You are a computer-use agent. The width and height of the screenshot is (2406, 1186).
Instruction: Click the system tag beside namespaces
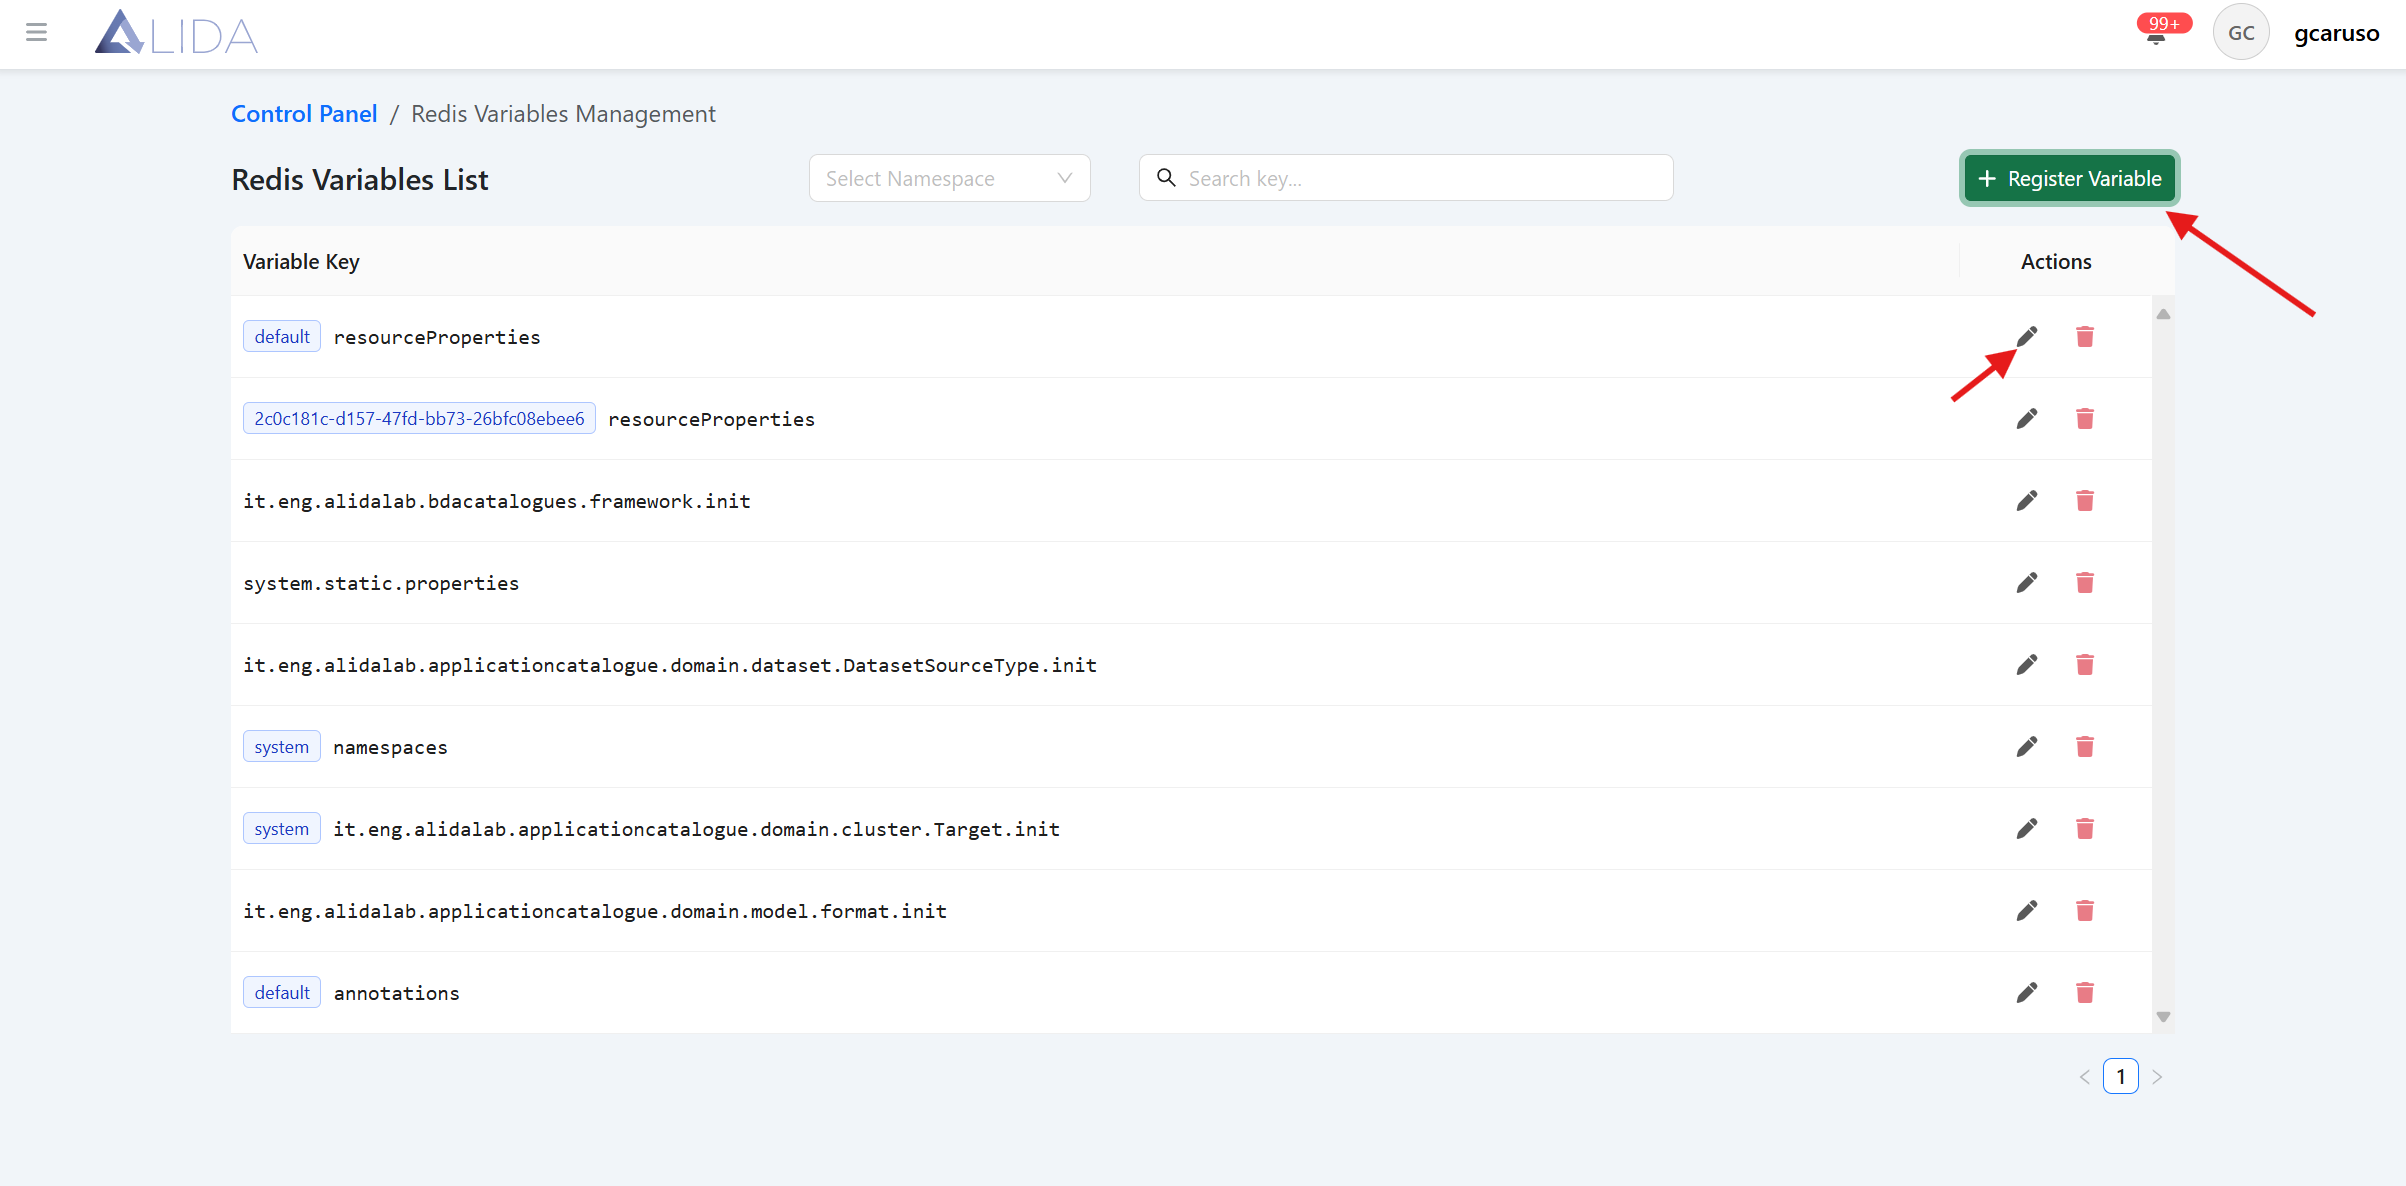point(282,747)
